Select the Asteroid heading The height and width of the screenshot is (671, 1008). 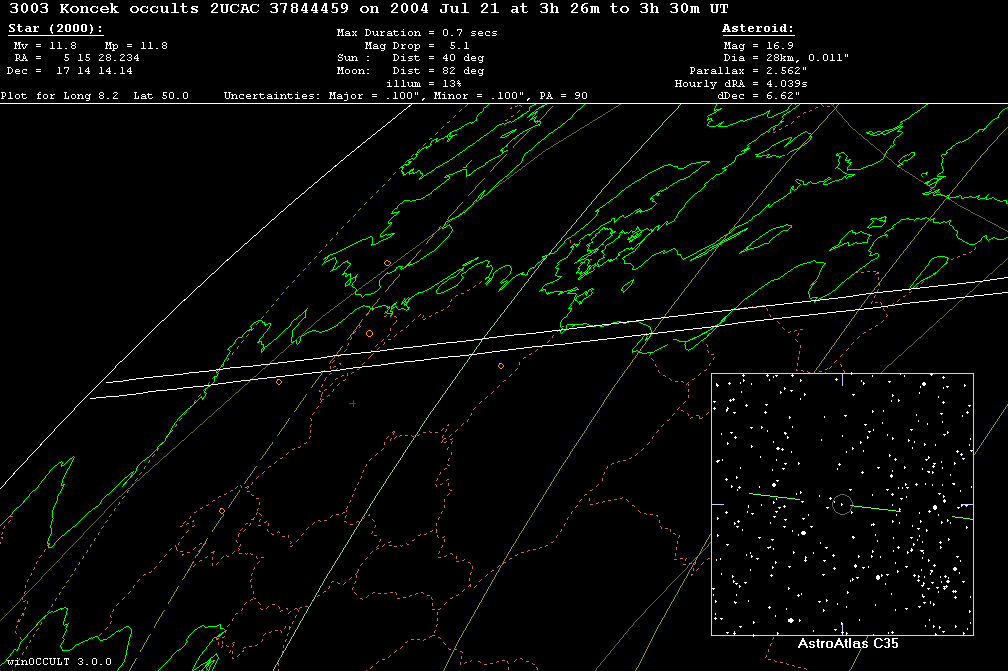(757, 29)
